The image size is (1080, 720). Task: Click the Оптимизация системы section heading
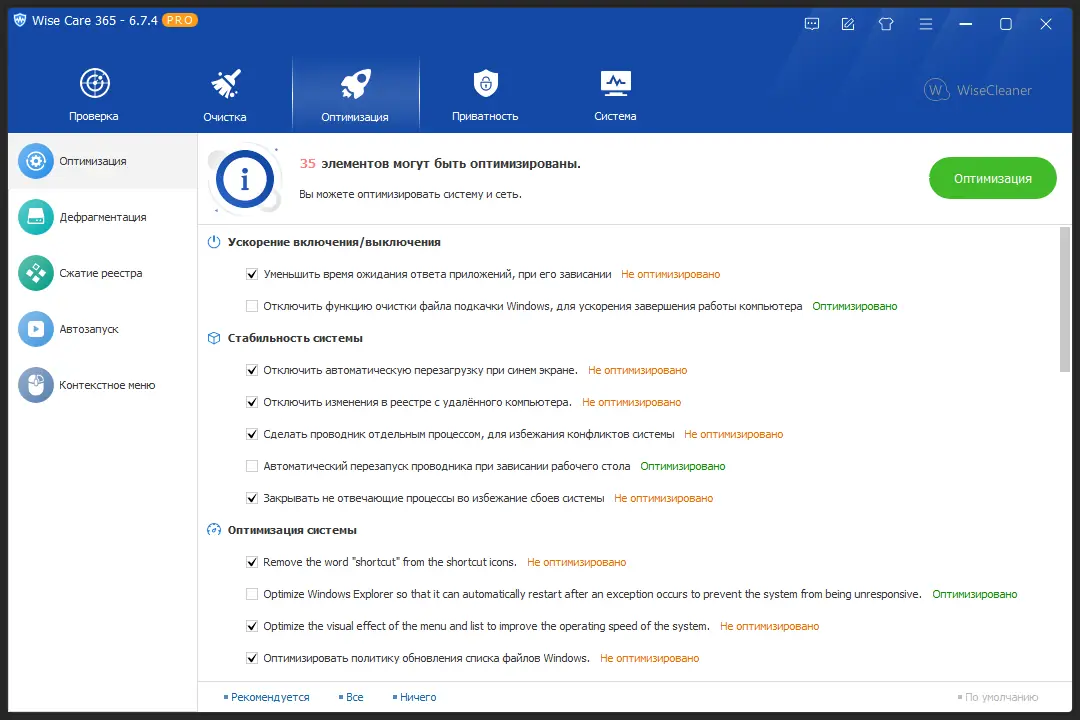coord(292,531)
